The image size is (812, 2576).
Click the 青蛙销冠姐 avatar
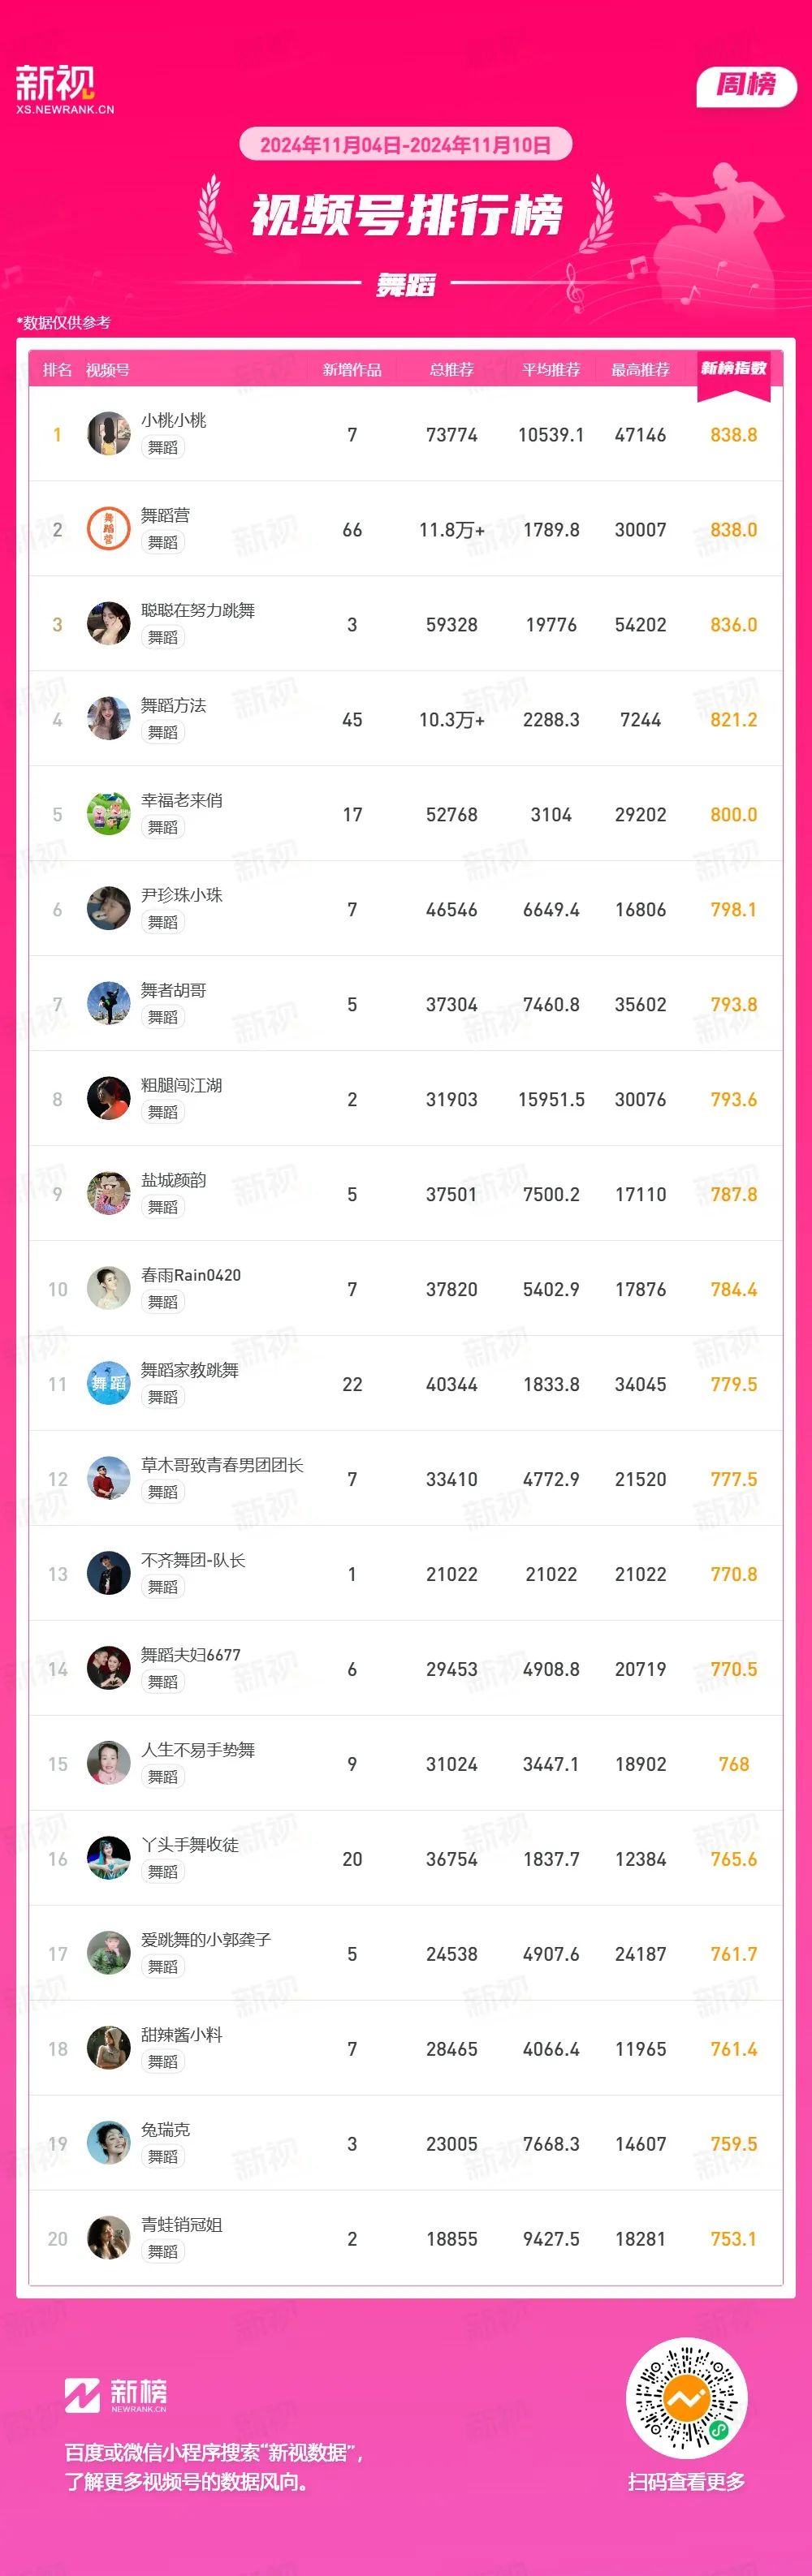pyautogui.click(x=108, y=2239)
